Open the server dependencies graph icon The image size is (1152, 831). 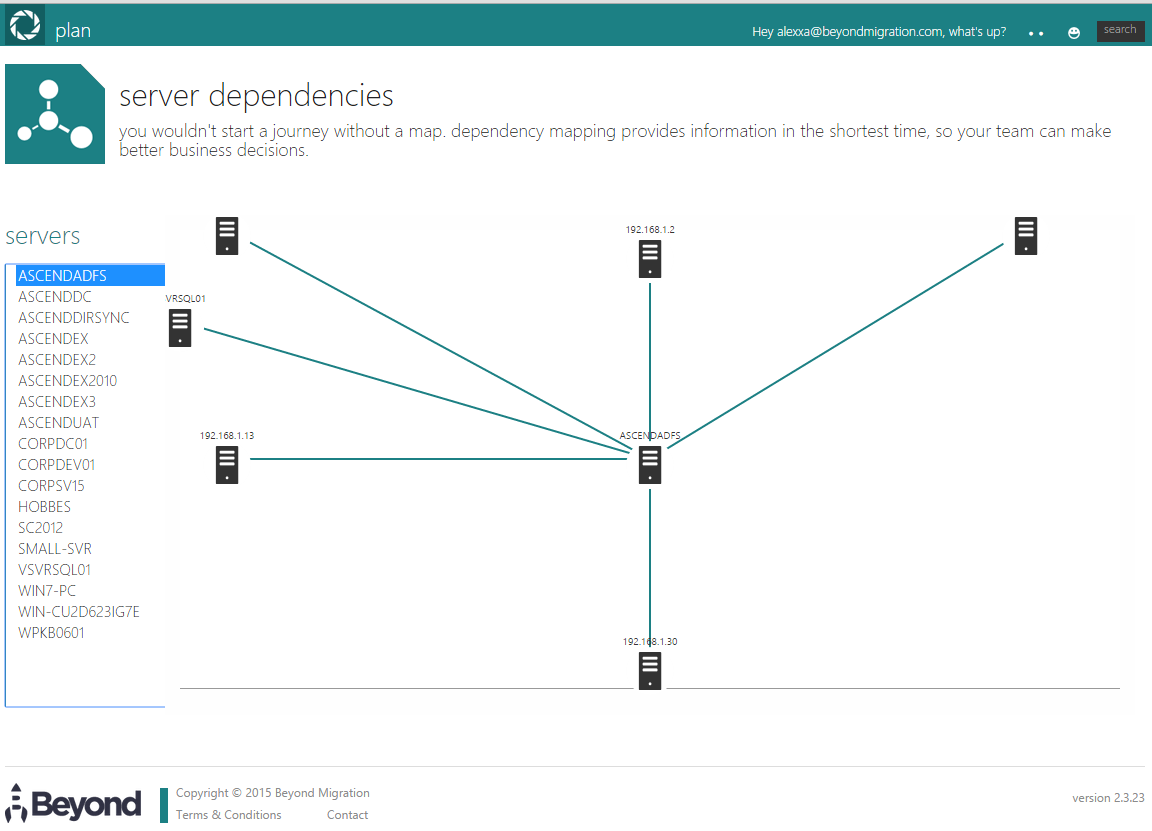[55, 114]
